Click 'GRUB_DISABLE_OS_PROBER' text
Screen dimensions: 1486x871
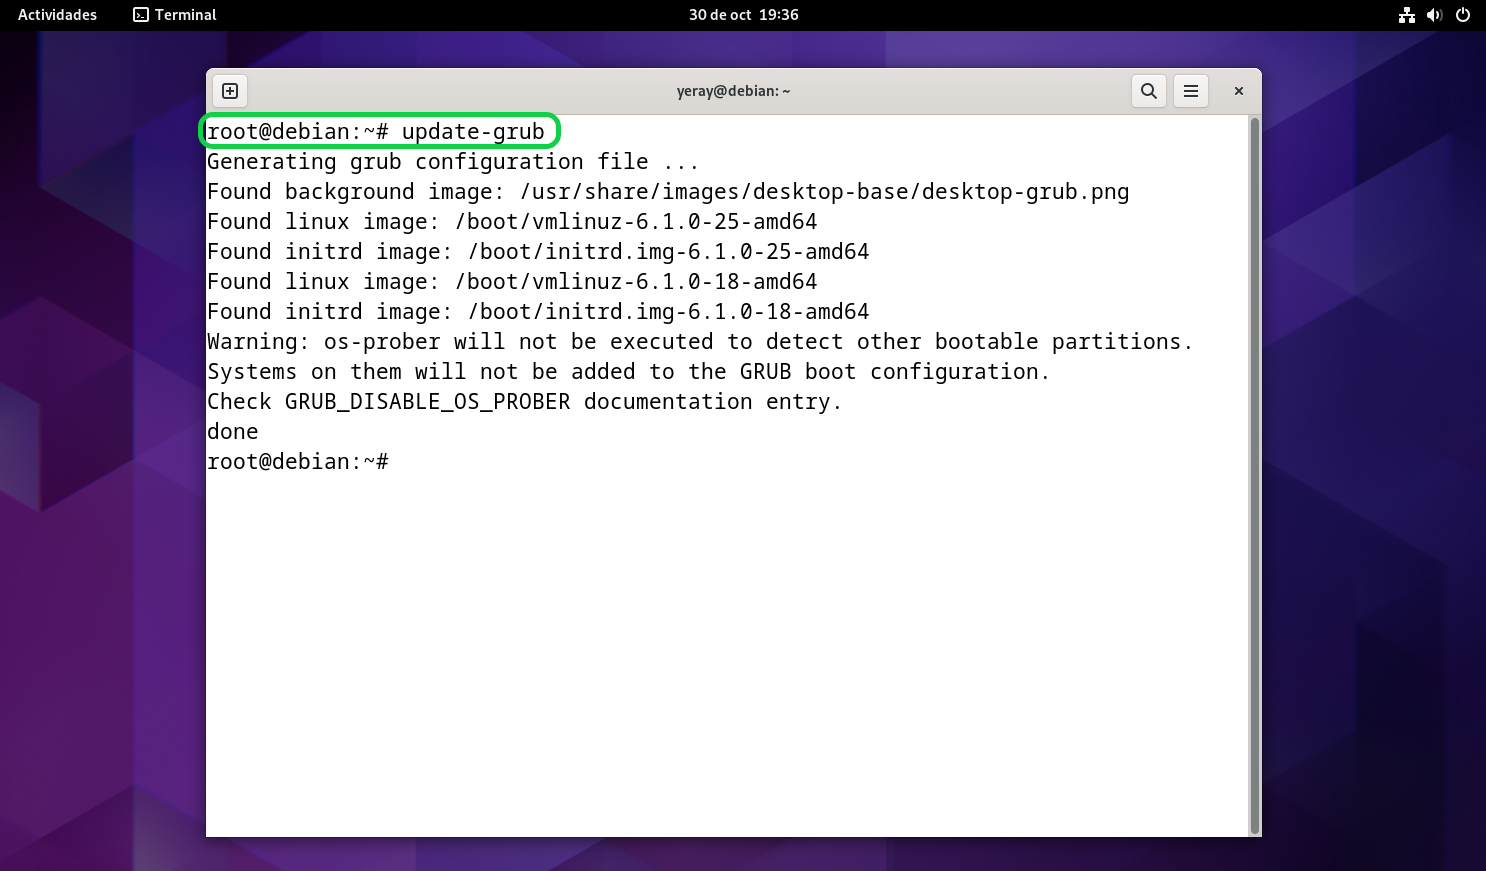[x=428, y=402]
